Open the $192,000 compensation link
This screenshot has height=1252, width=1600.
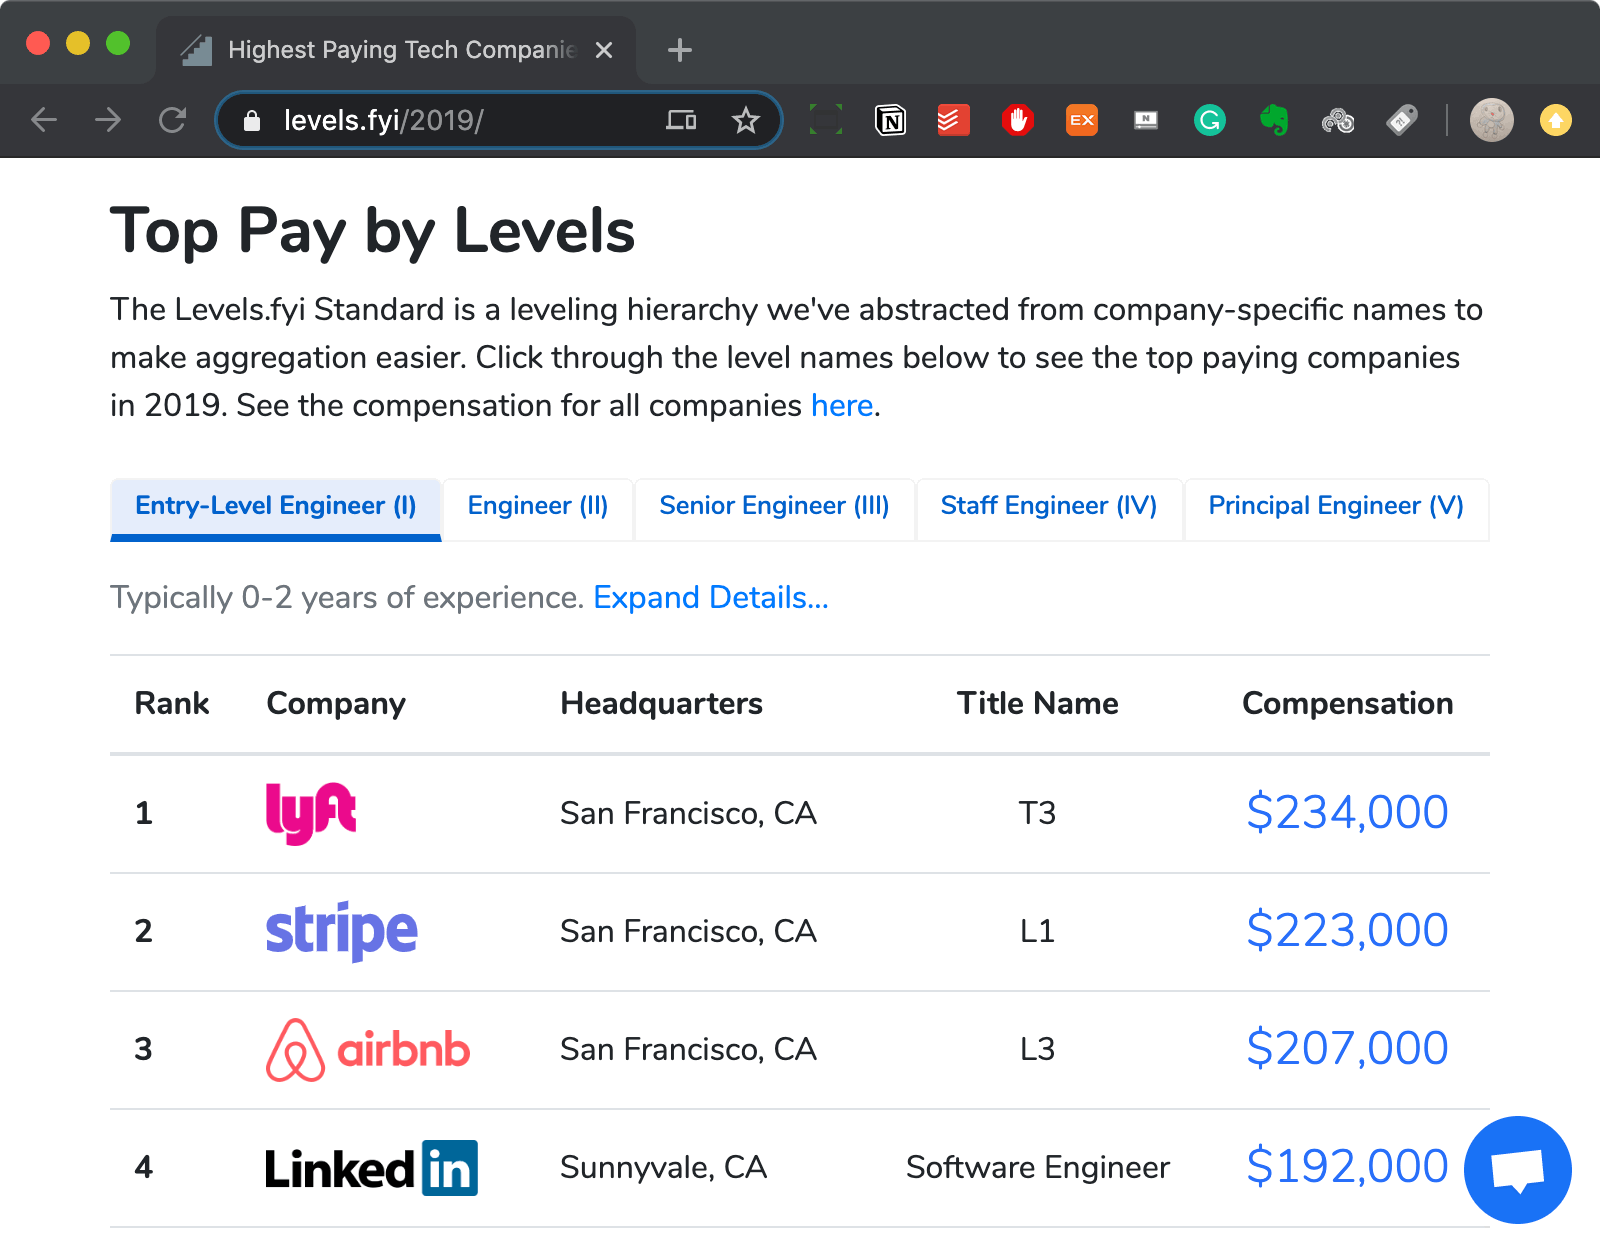pos(1347,1166)
